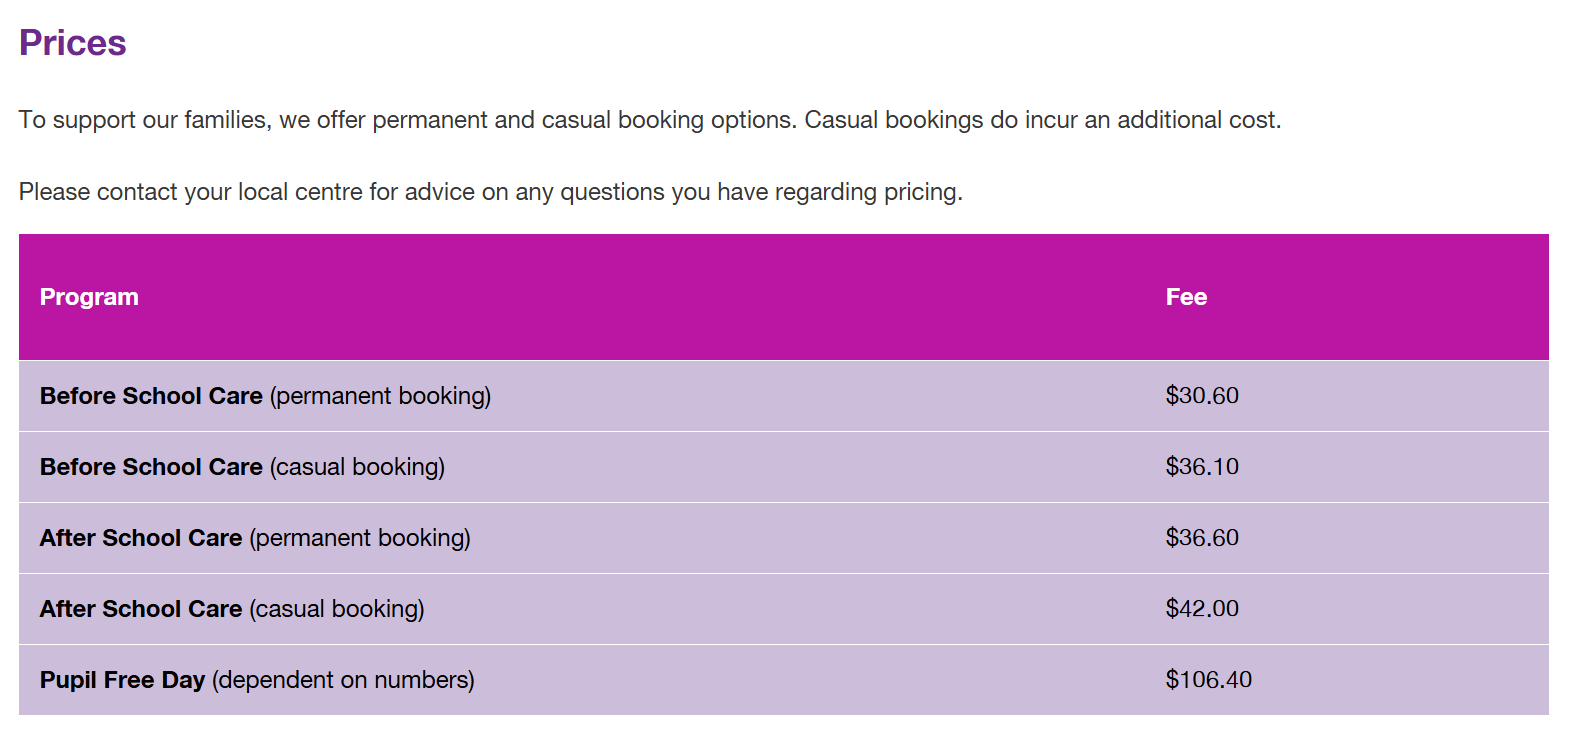Click the "(dependent on numbers)" note
This screenshot has height=738, width=1570.
pyautogui.click(x=343, y=680)
